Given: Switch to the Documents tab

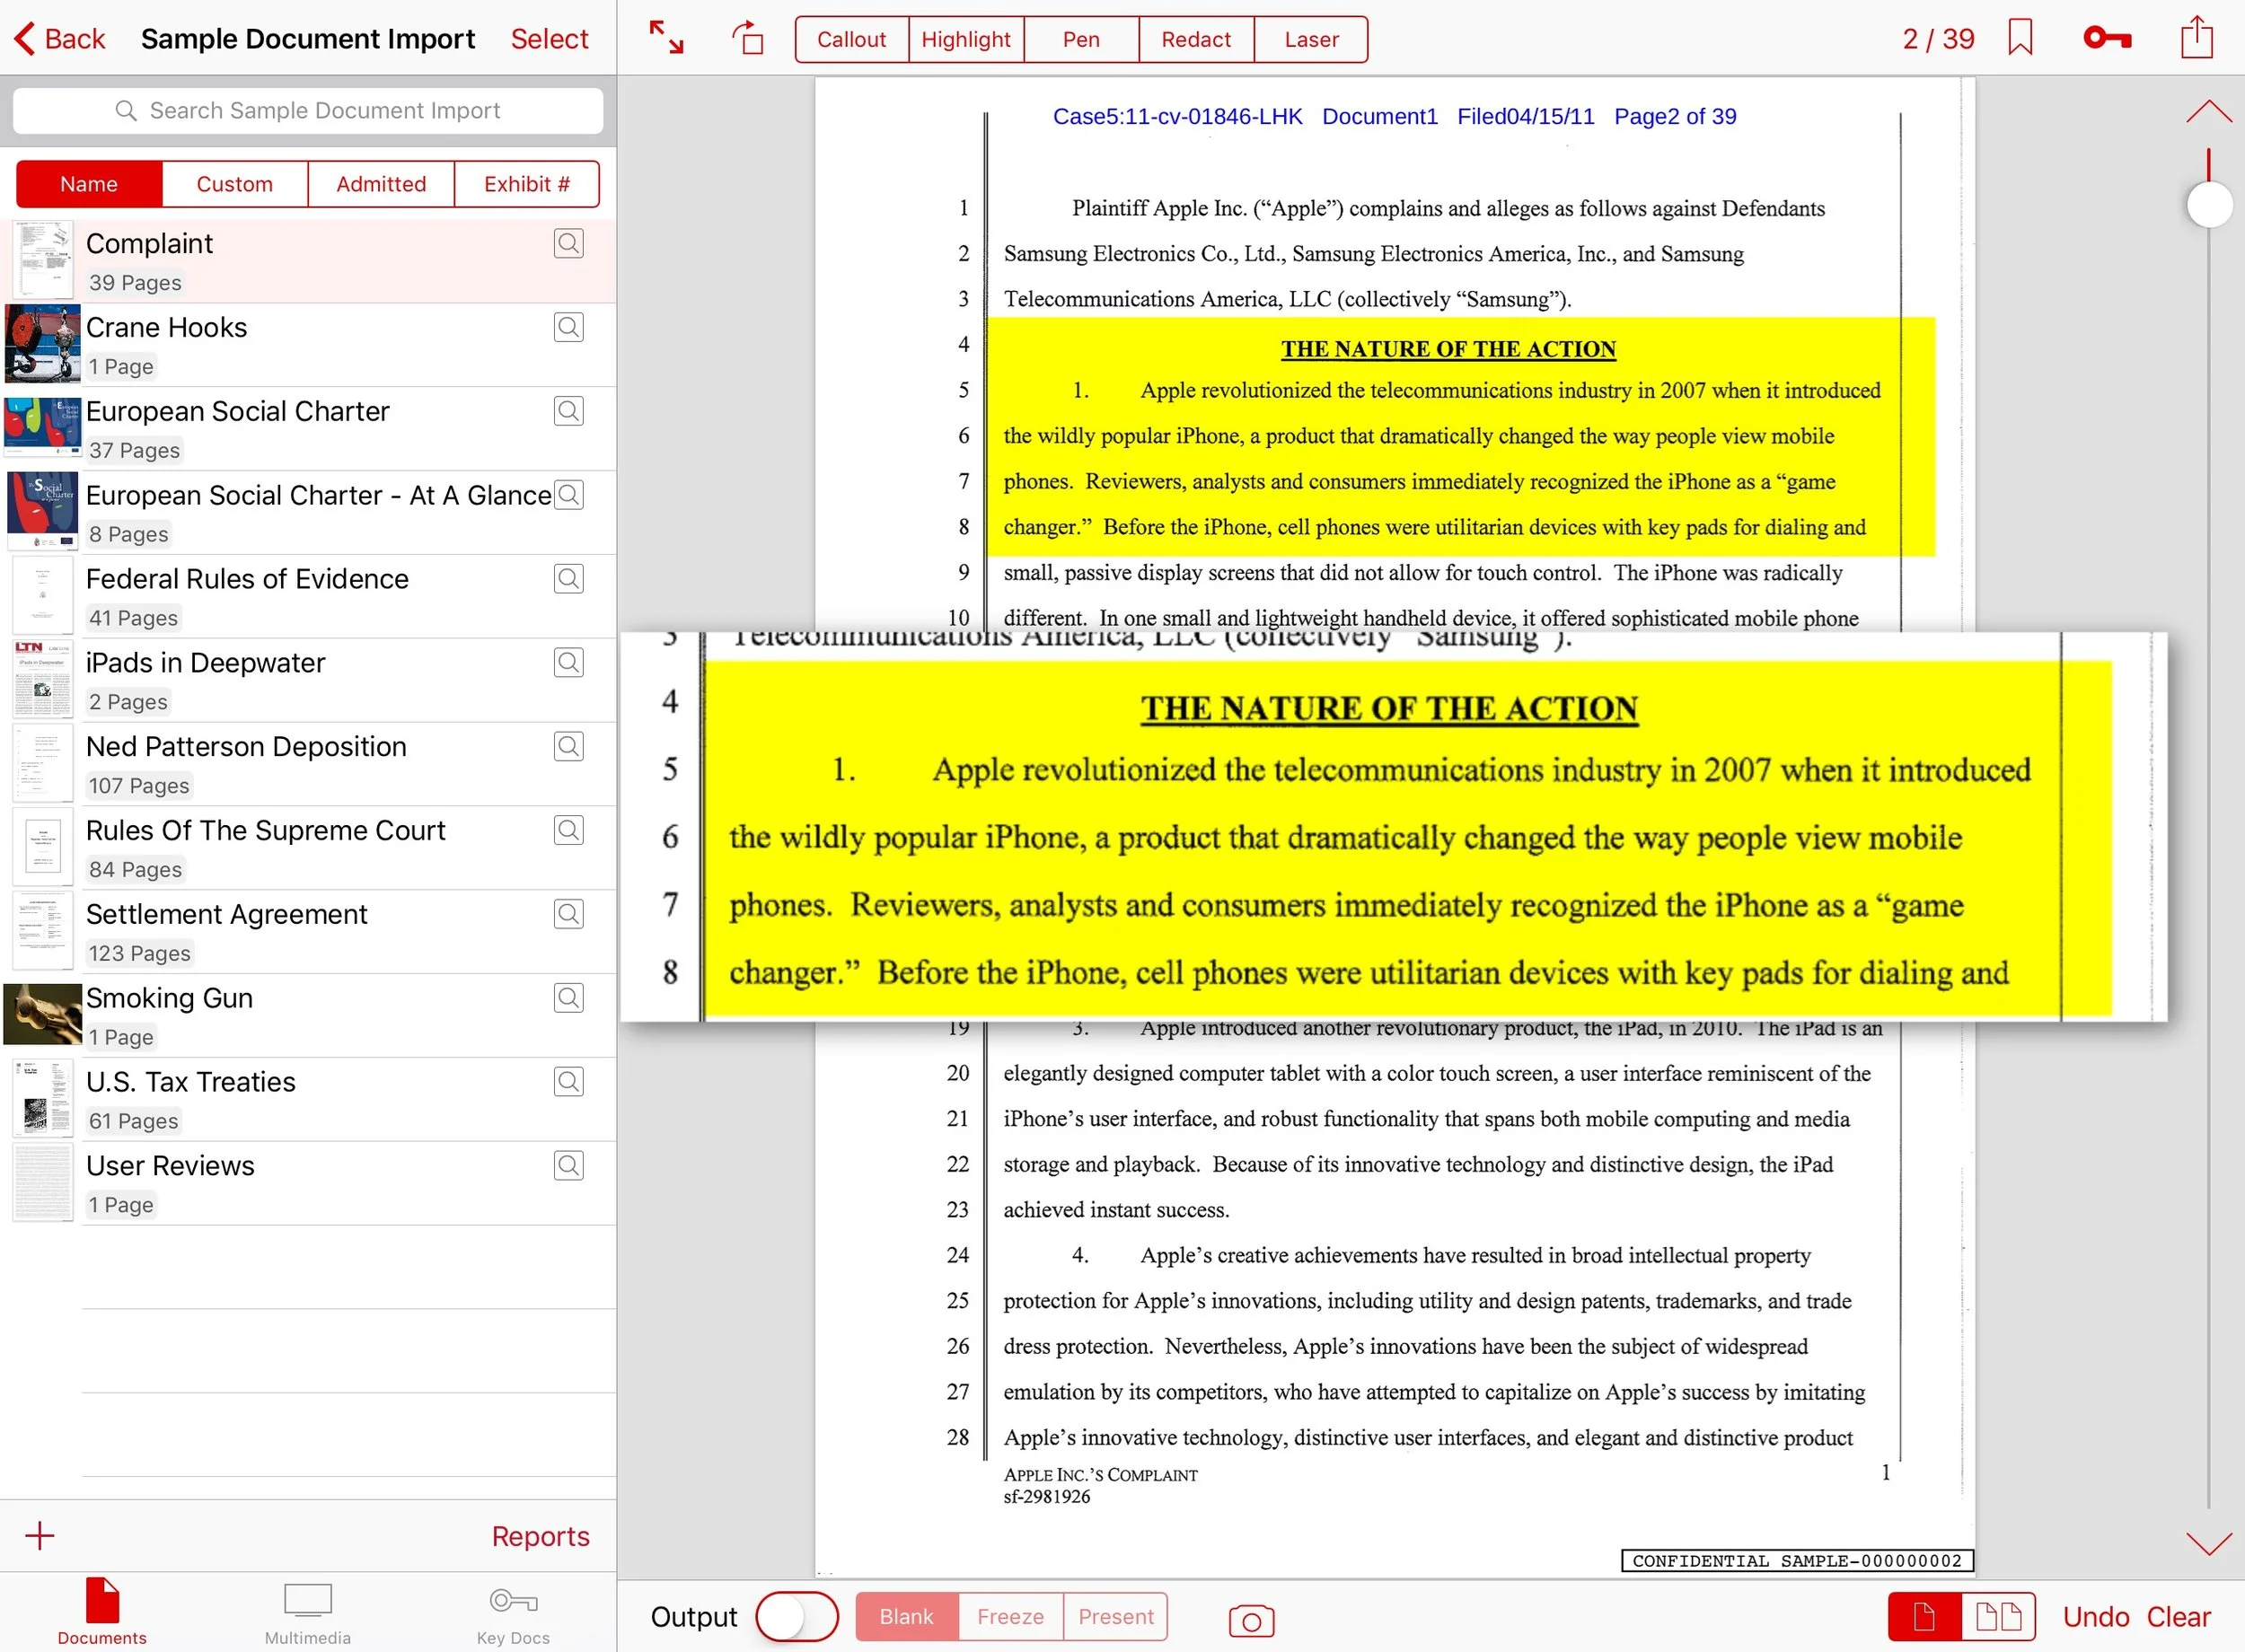Looking at the screenshot, I should [x=102, y=1612].
